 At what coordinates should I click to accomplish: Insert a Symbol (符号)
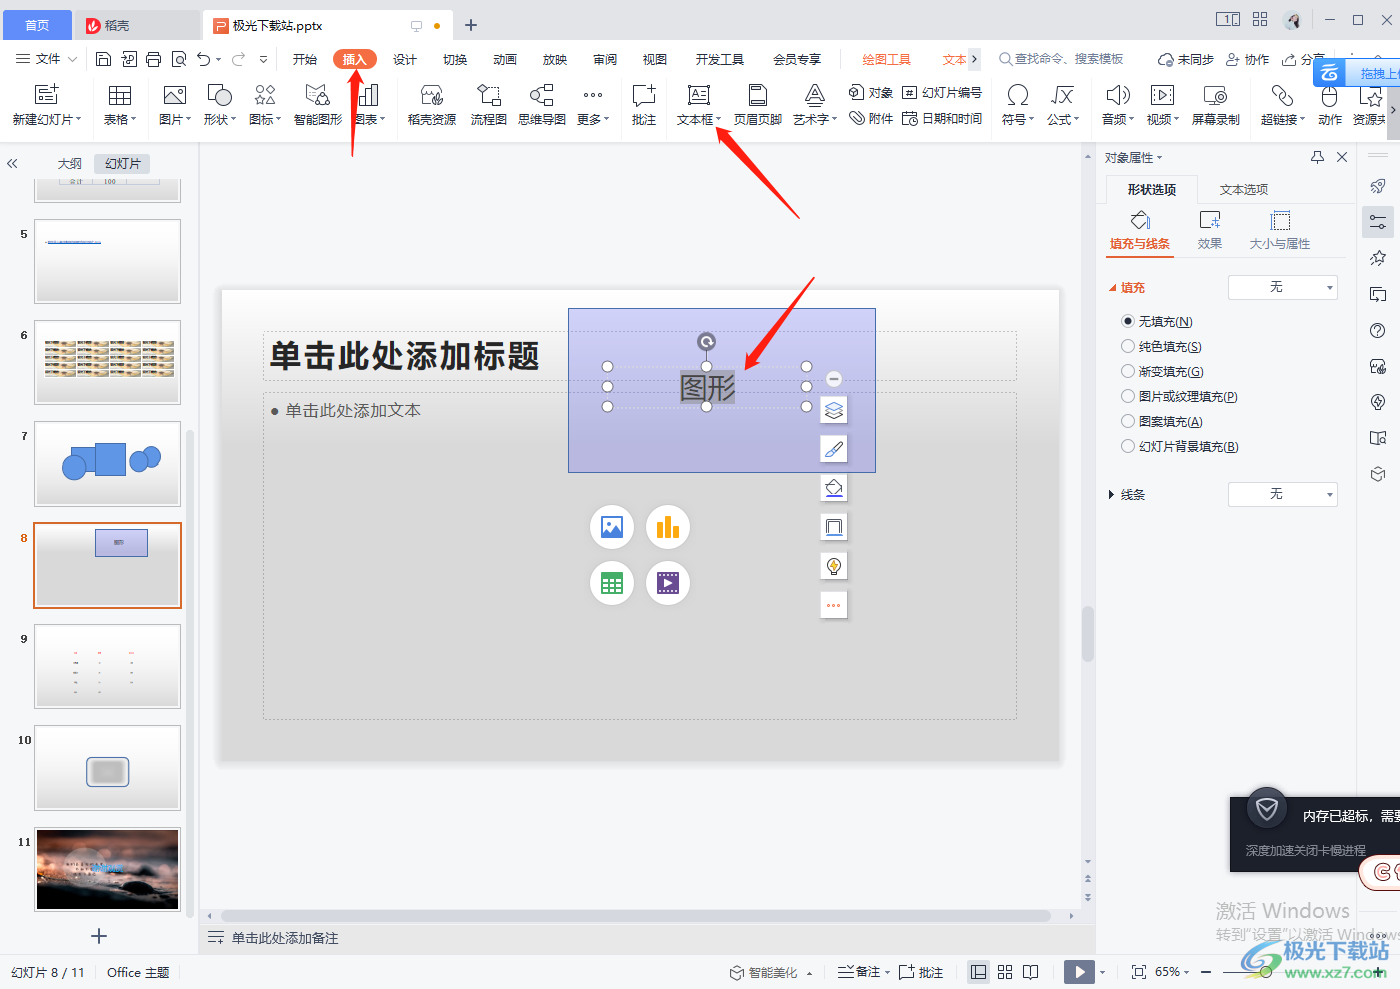coord(1018,105)
